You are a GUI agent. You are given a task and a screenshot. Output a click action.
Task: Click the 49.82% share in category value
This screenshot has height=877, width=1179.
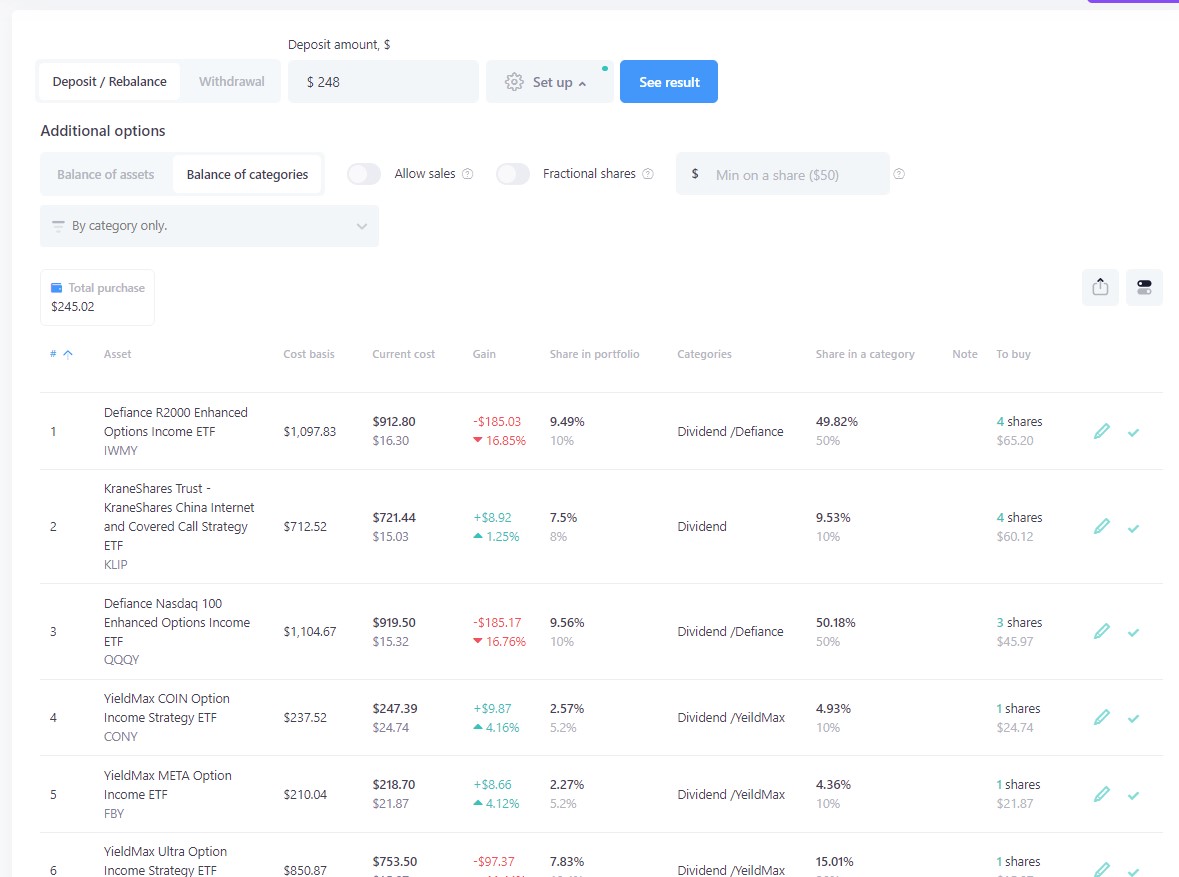pyautogui.click(x=837, y=422)
